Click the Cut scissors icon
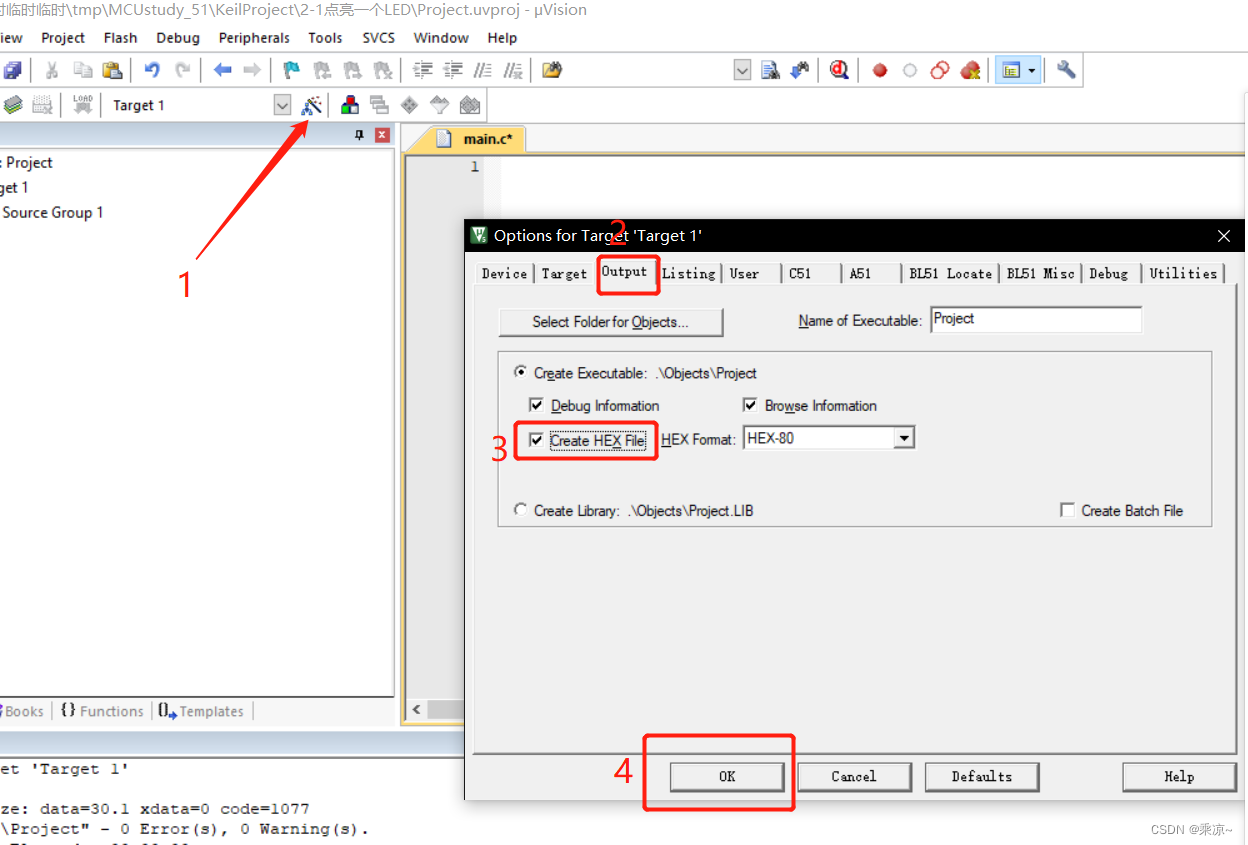The height and width of the screenshot is (845, 1248). (52, 70)
